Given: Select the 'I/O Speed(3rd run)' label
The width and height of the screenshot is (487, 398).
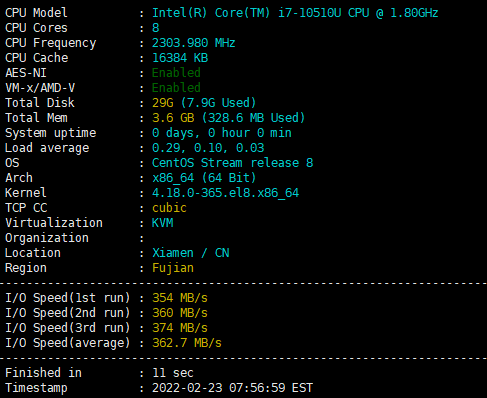Looking at the screenshot, I should point(68,328).
